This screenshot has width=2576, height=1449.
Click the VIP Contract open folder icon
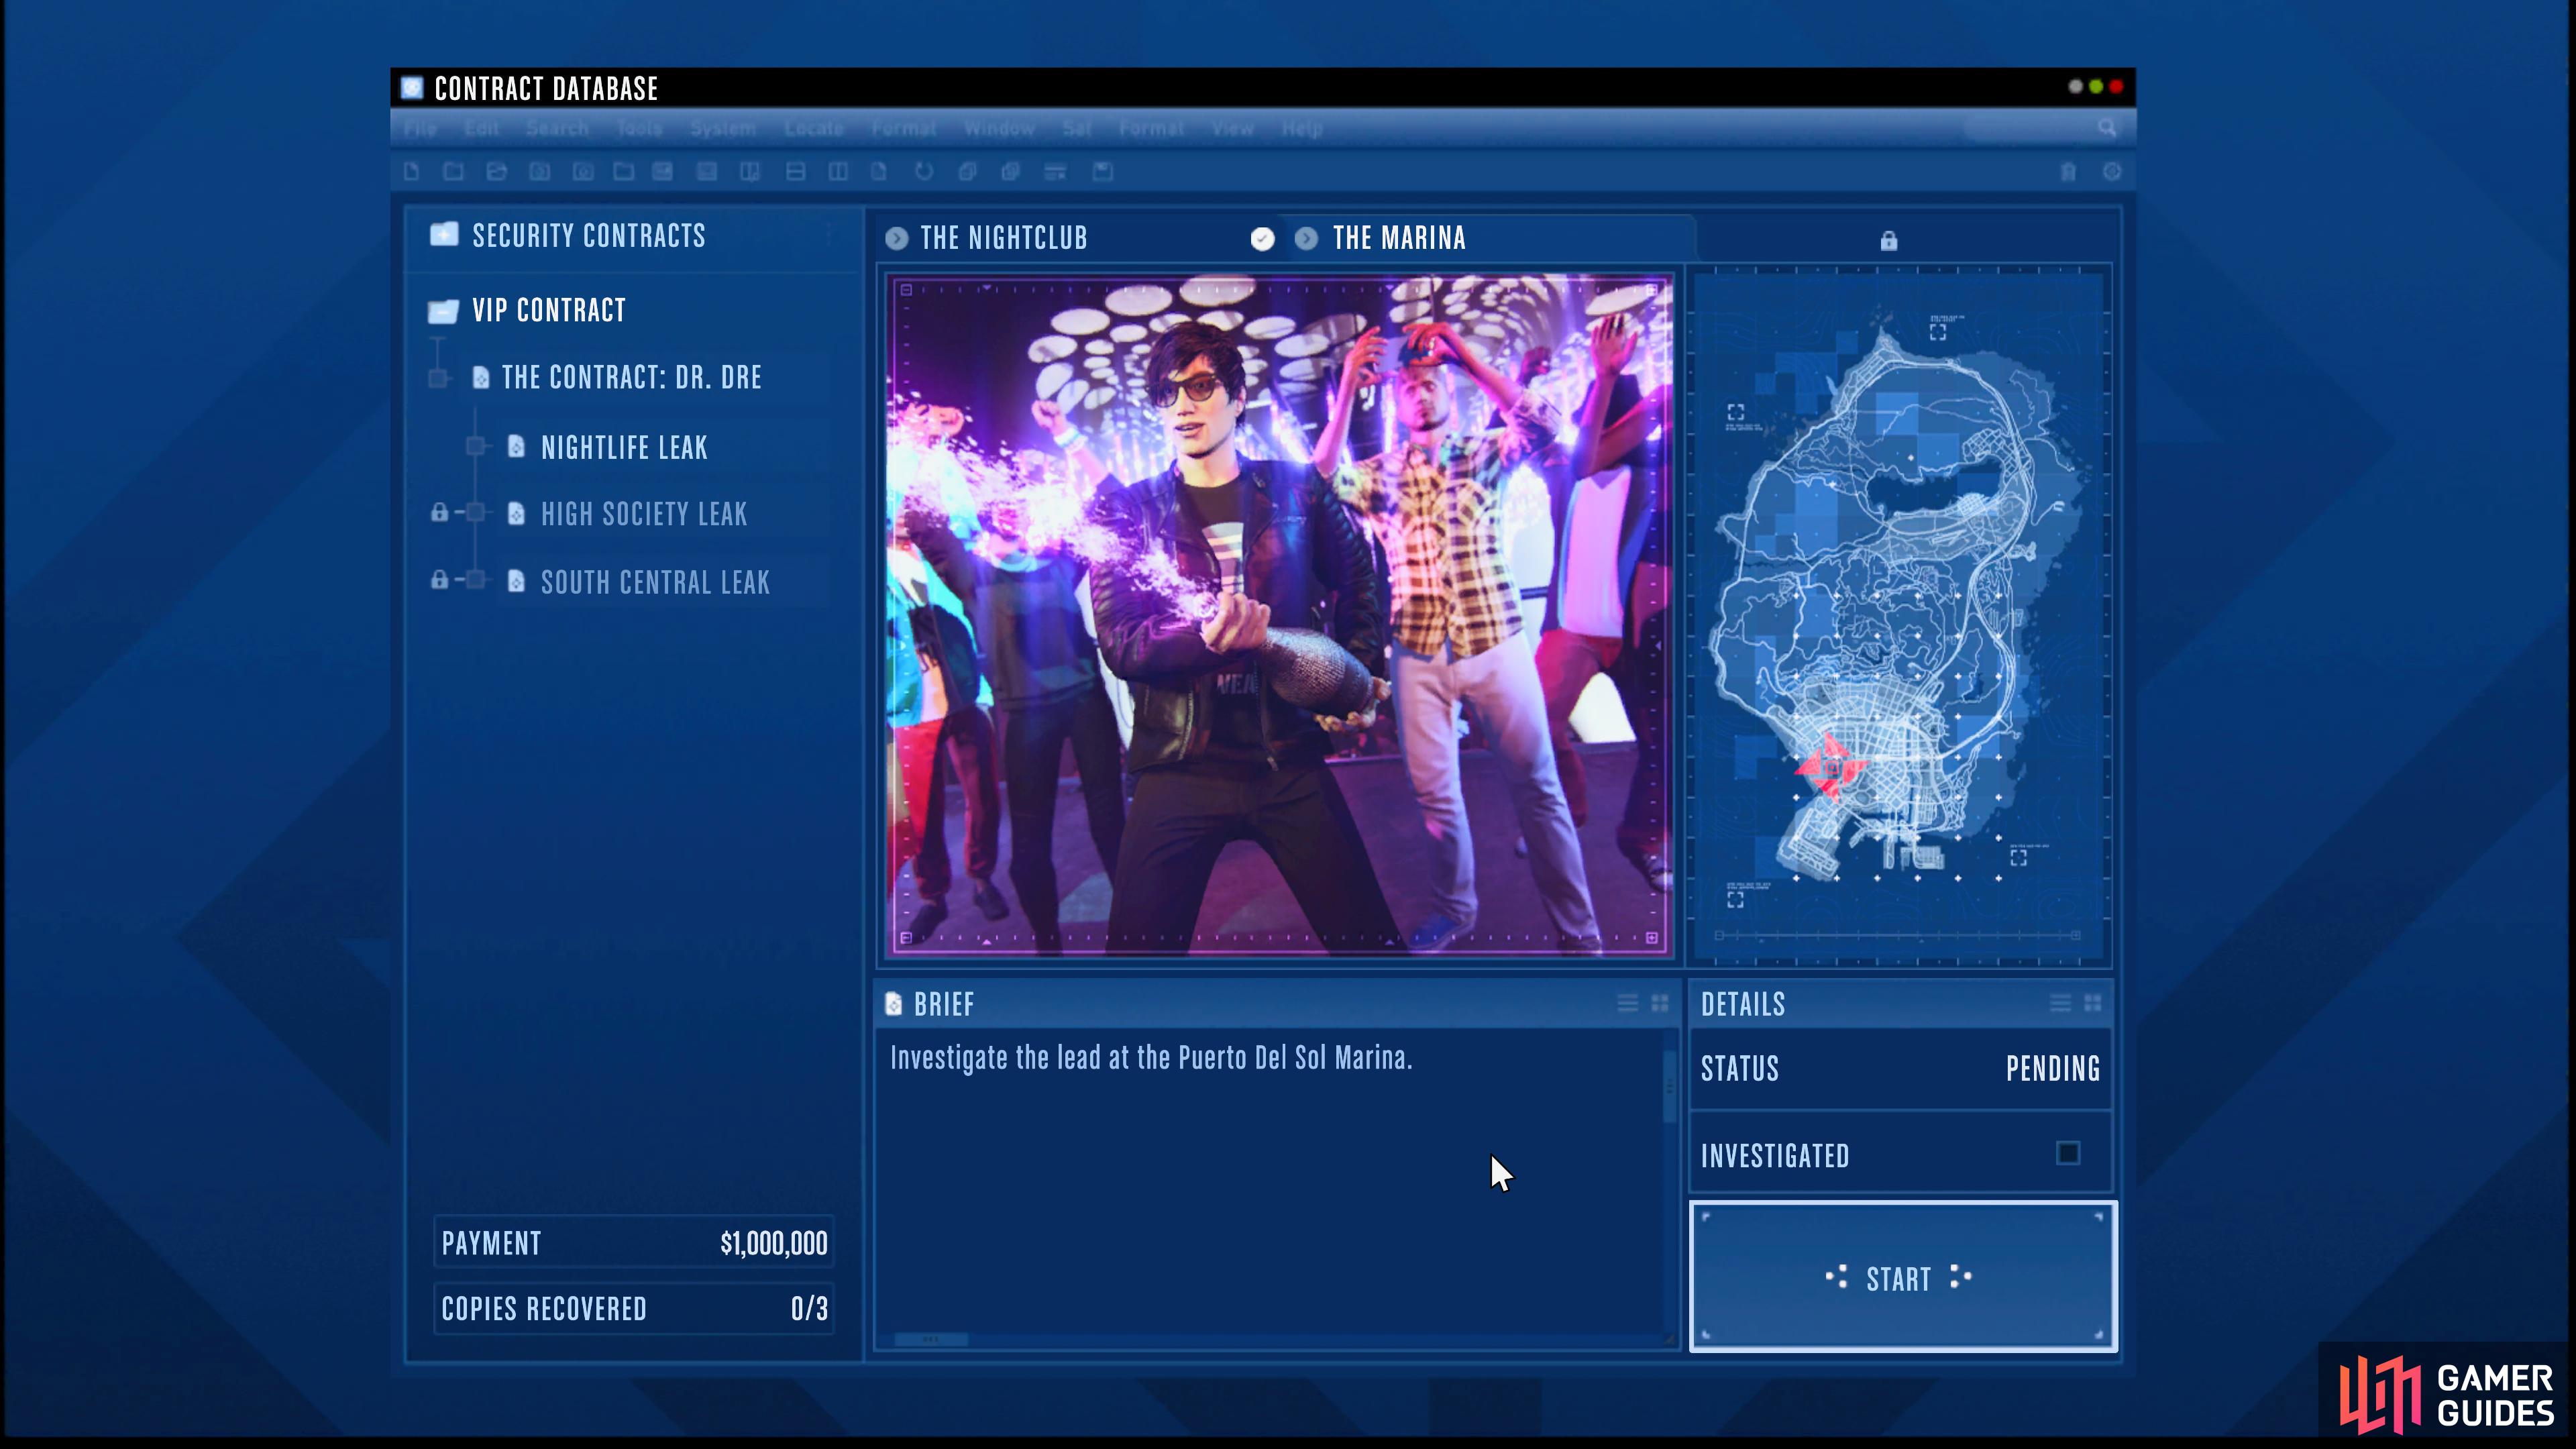(443, 311)
